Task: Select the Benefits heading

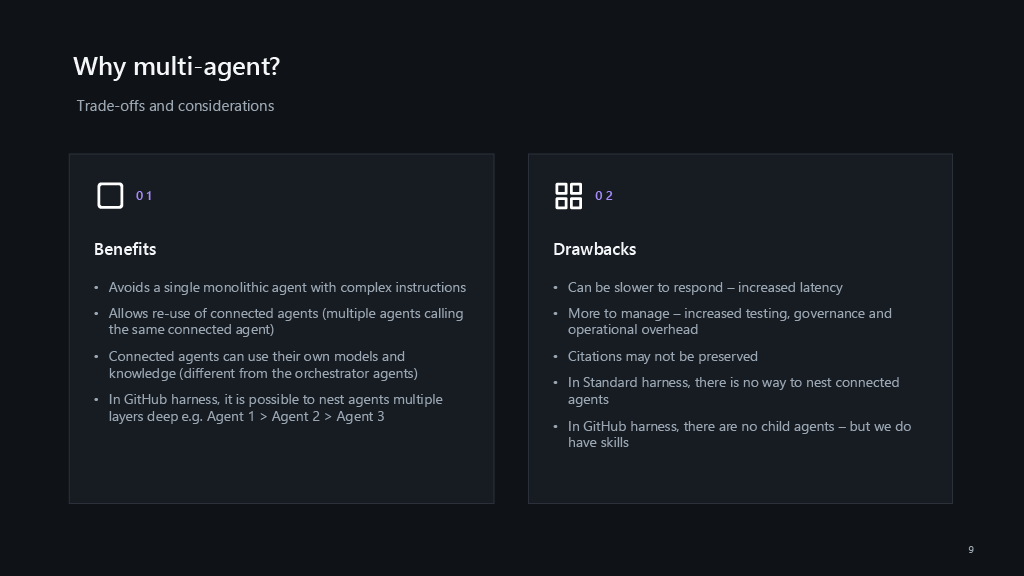Action: click(125, 249)
